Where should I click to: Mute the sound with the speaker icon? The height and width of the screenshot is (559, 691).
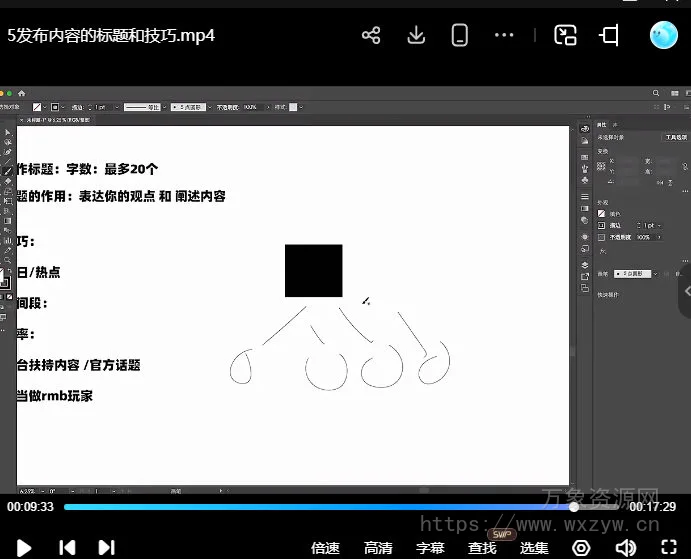(625, 547)
